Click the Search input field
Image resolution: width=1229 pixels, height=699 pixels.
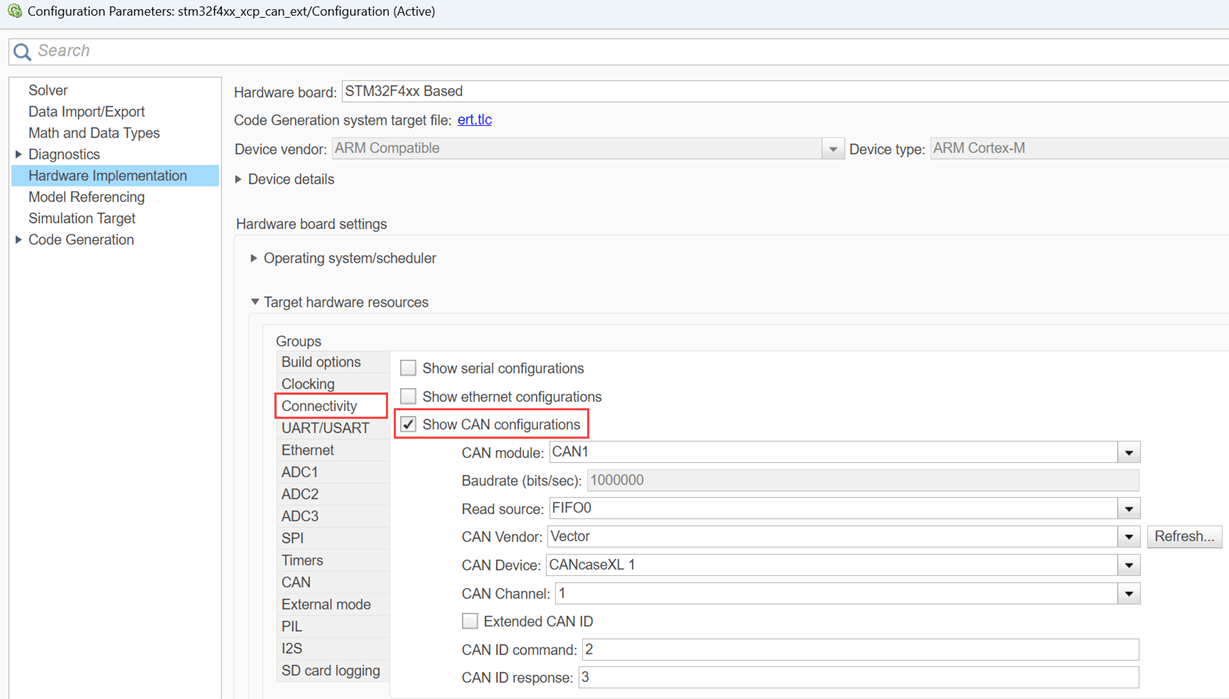(x=600, y=51)
